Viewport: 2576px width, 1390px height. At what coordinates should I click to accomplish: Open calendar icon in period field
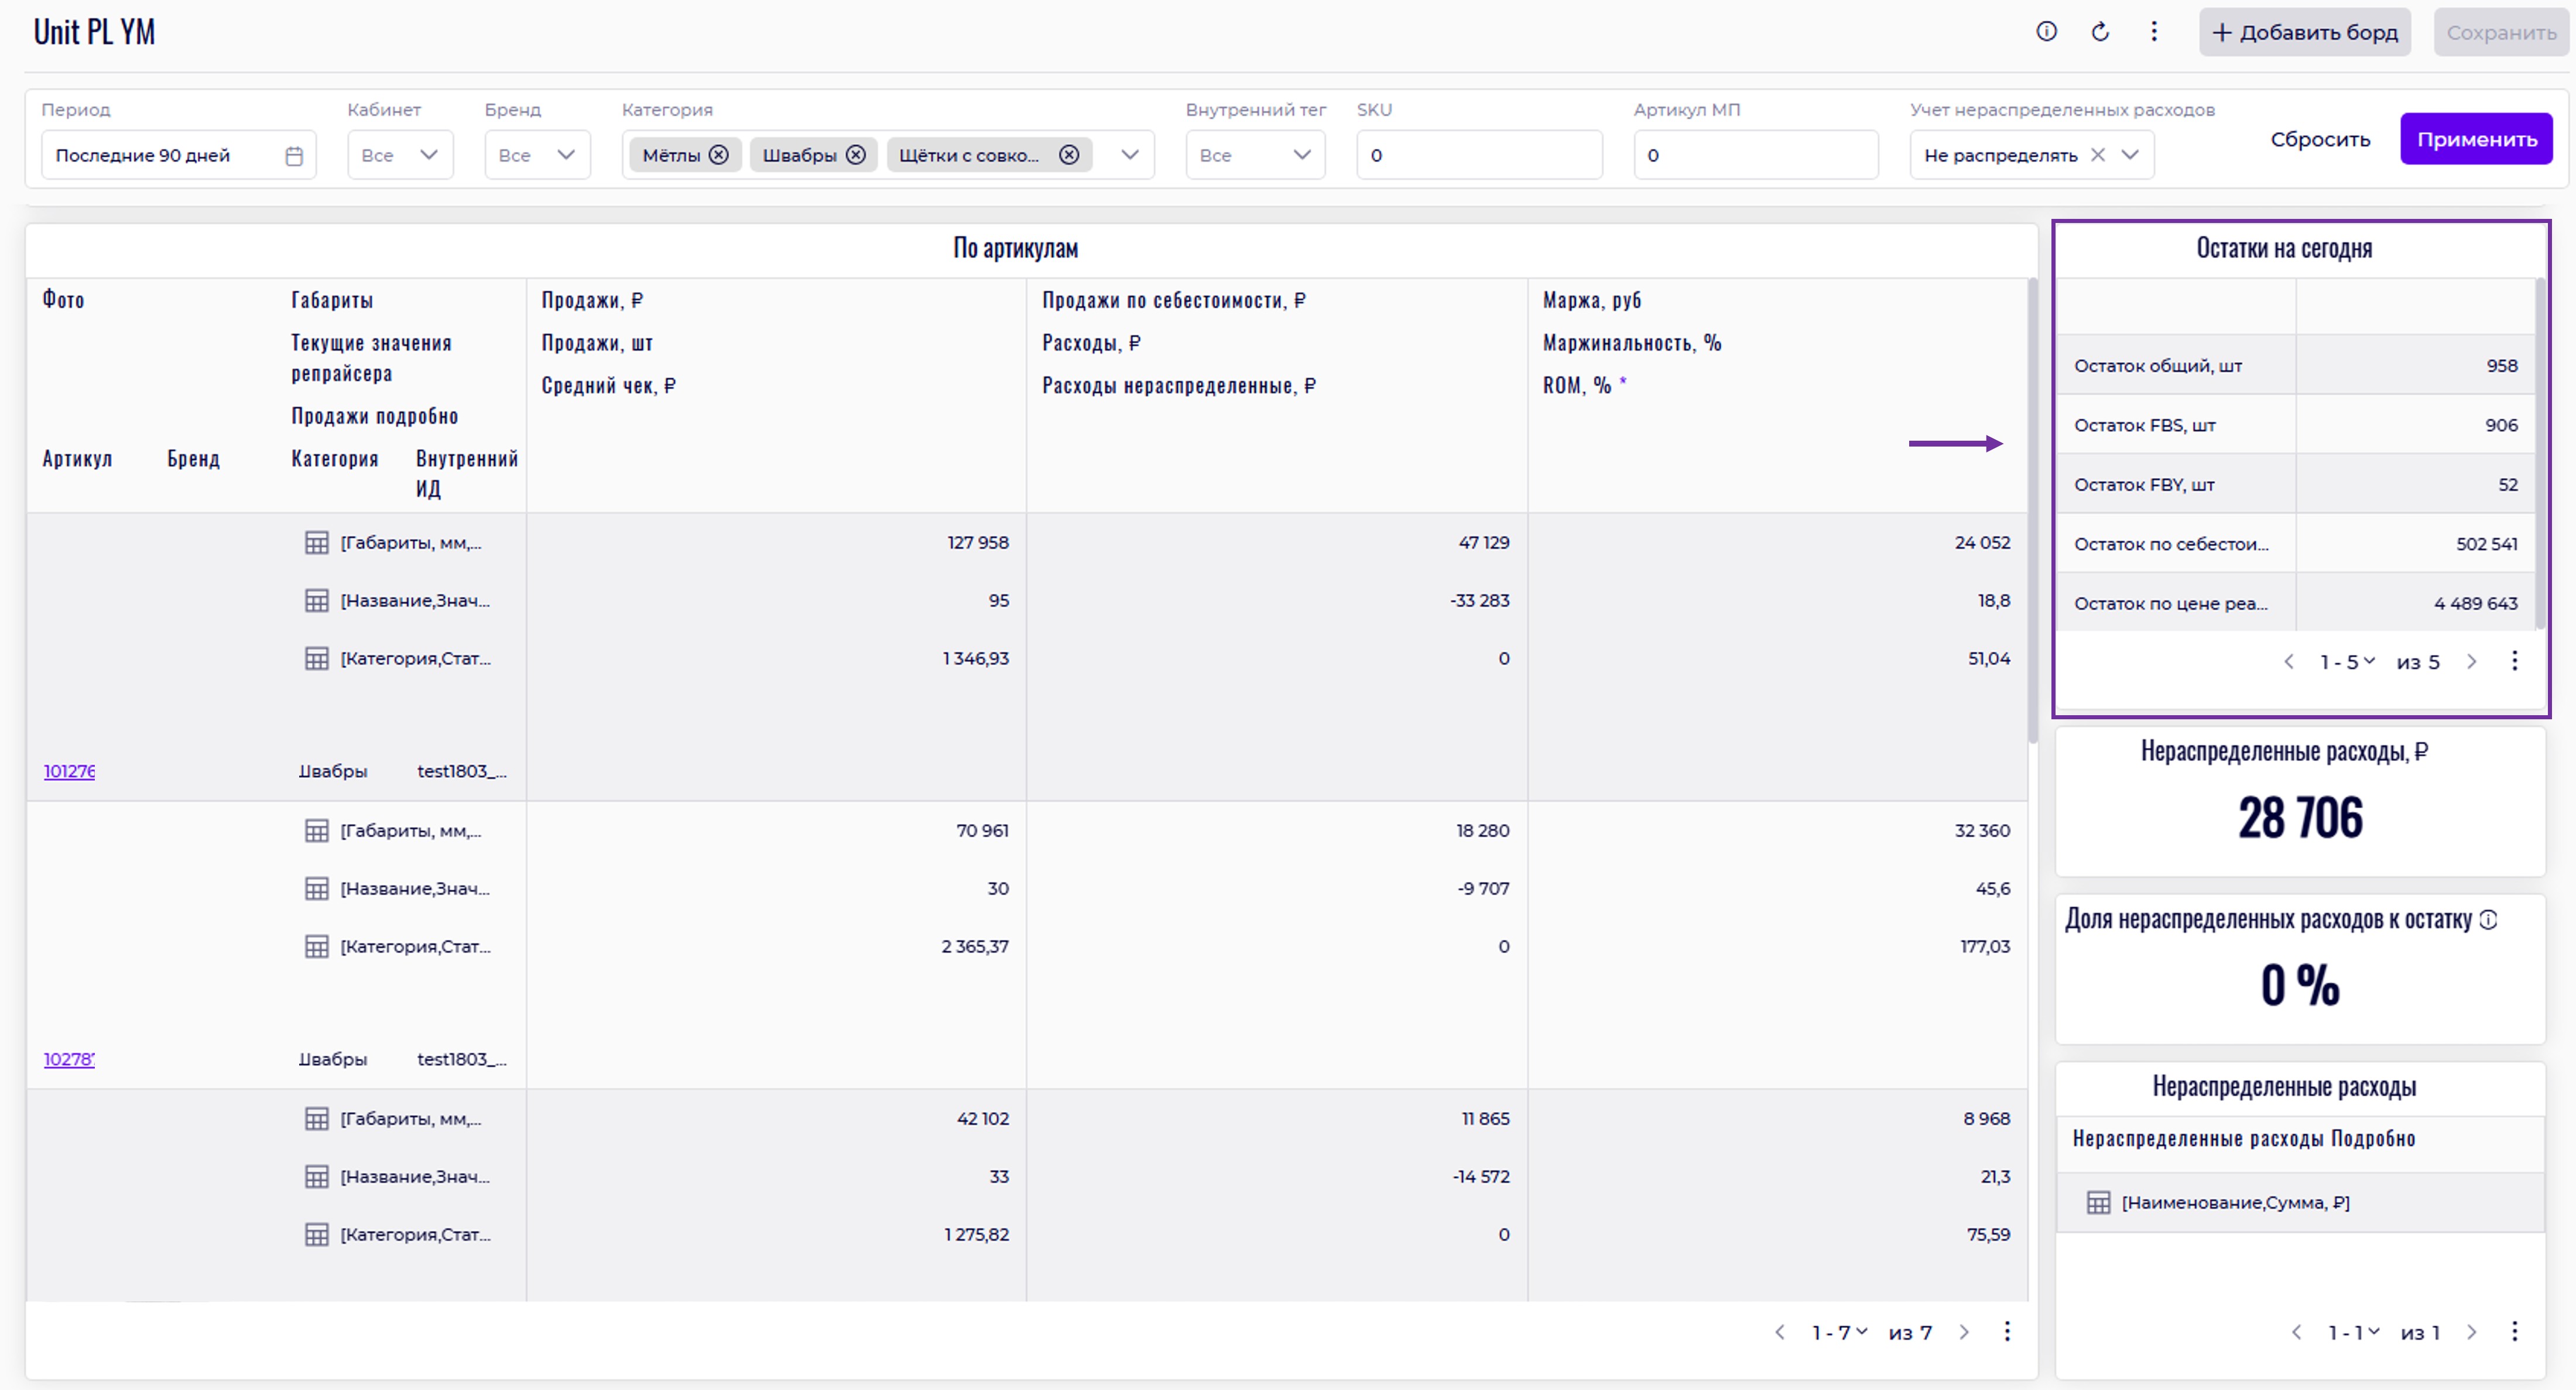click(294, 156)
